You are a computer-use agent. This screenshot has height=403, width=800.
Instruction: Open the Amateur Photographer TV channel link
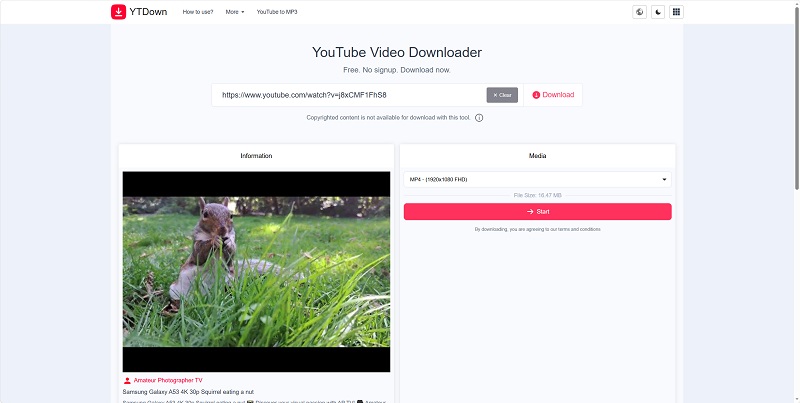click(x=168, y=381)
